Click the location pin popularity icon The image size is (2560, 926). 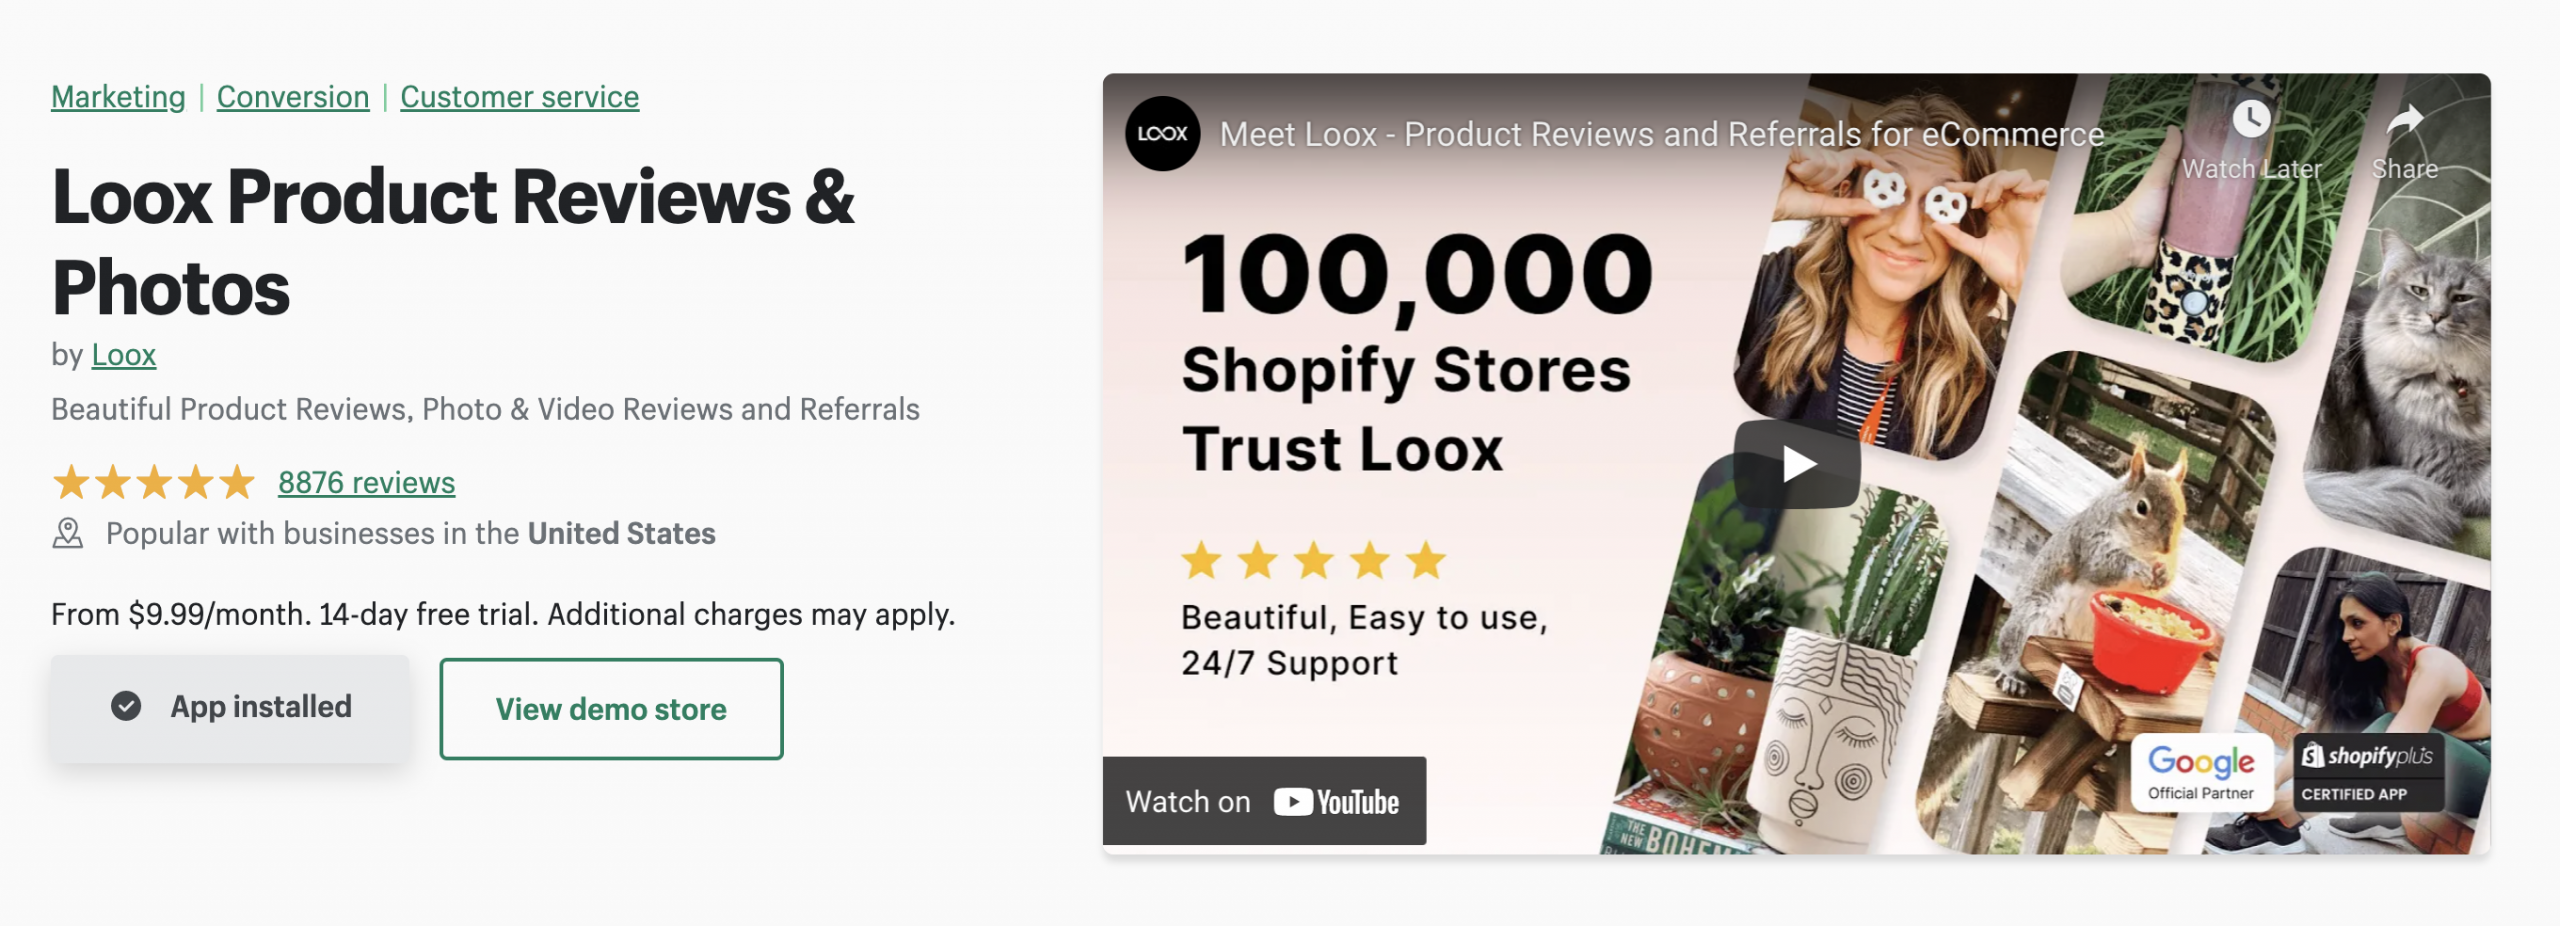click(68, 534)
